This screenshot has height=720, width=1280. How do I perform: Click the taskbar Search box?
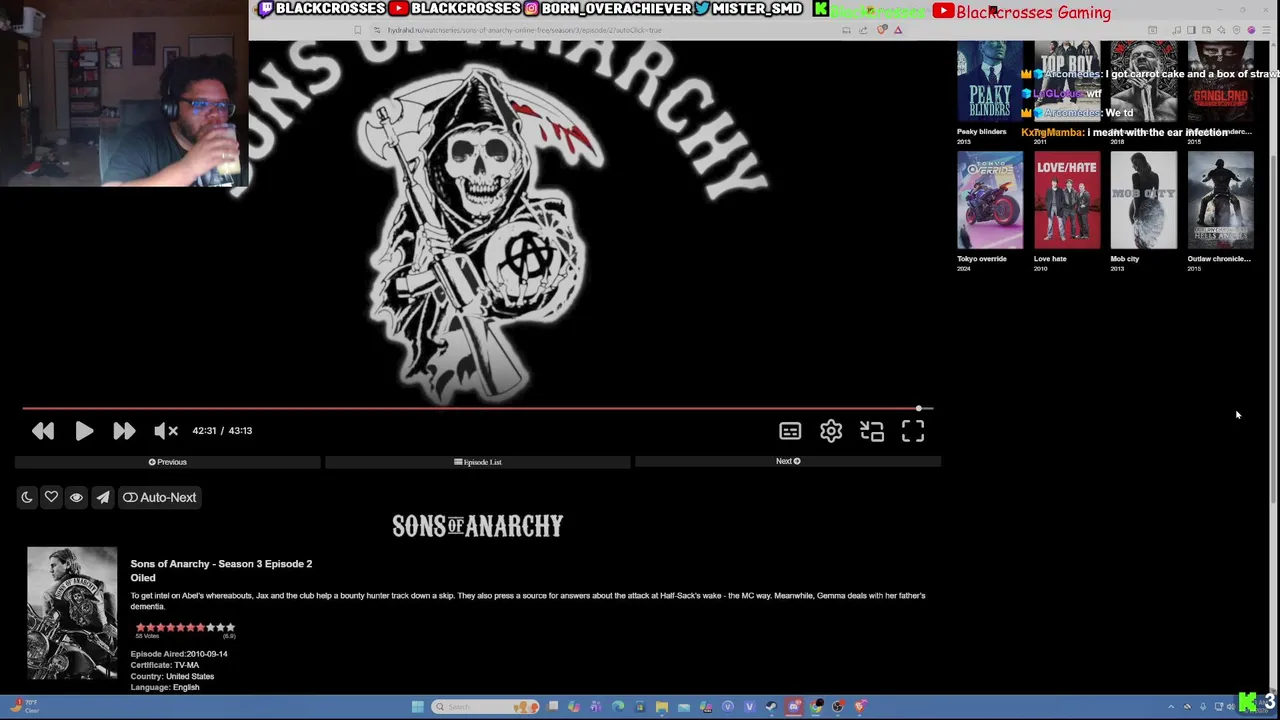tap(485, 707)
